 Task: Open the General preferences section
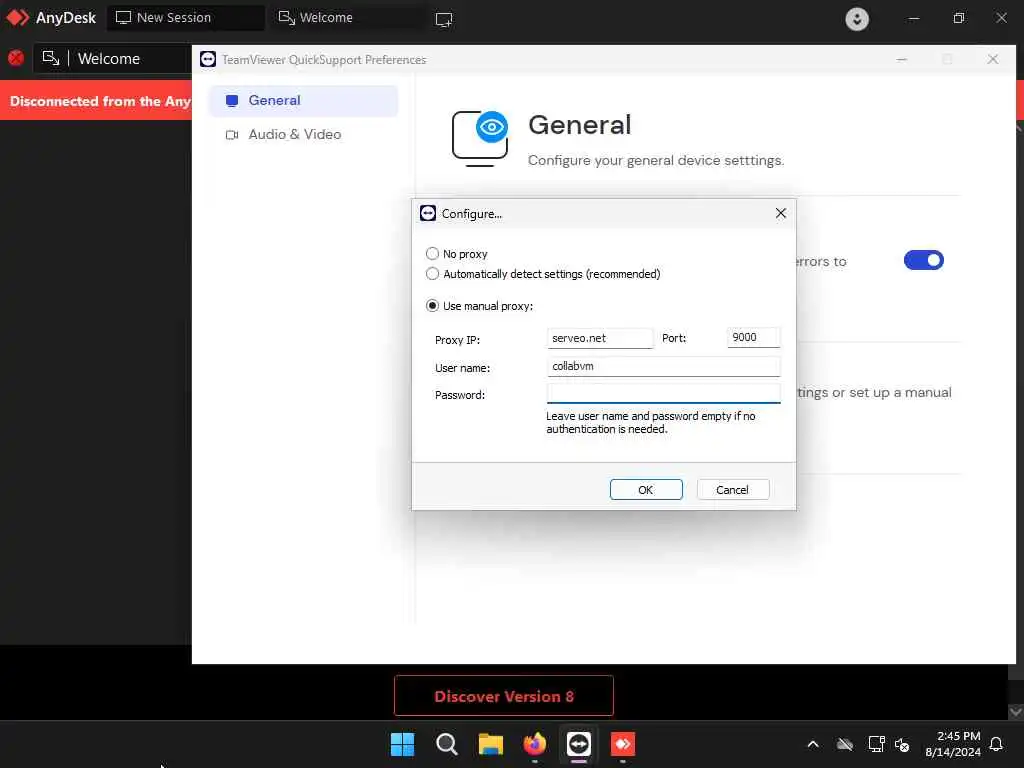(304, 101)
